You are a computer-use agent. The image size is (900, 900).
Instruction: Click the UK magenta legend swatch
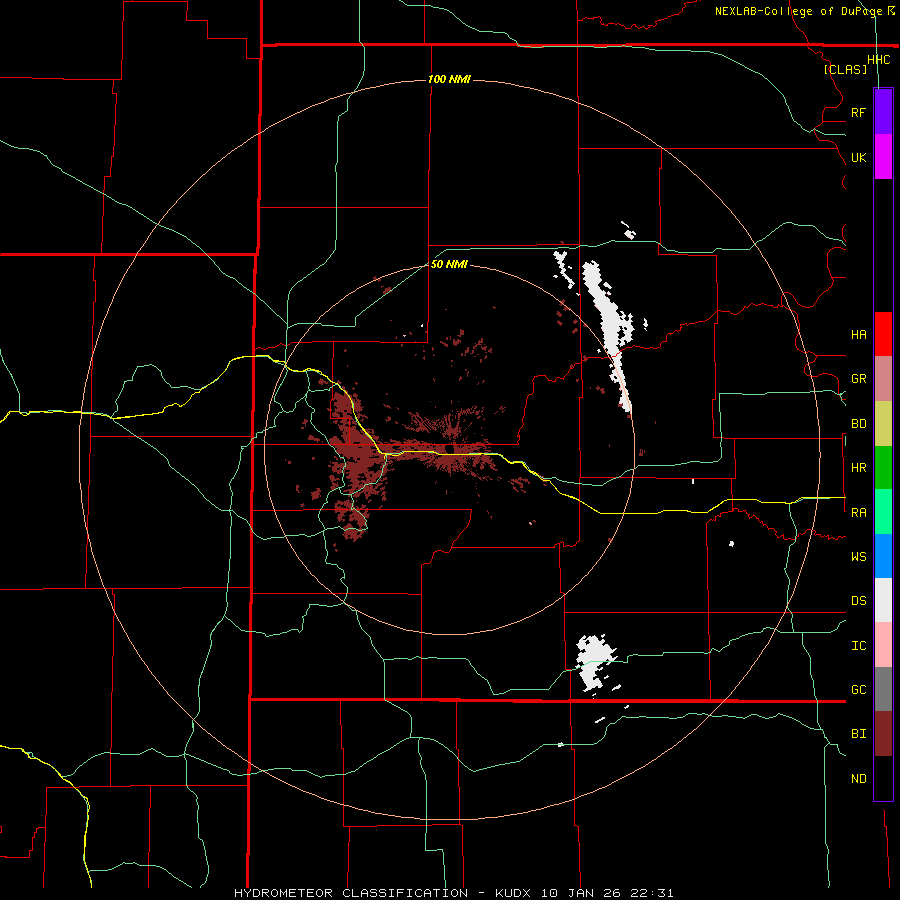pyautogui.click(x=883, y=157)
